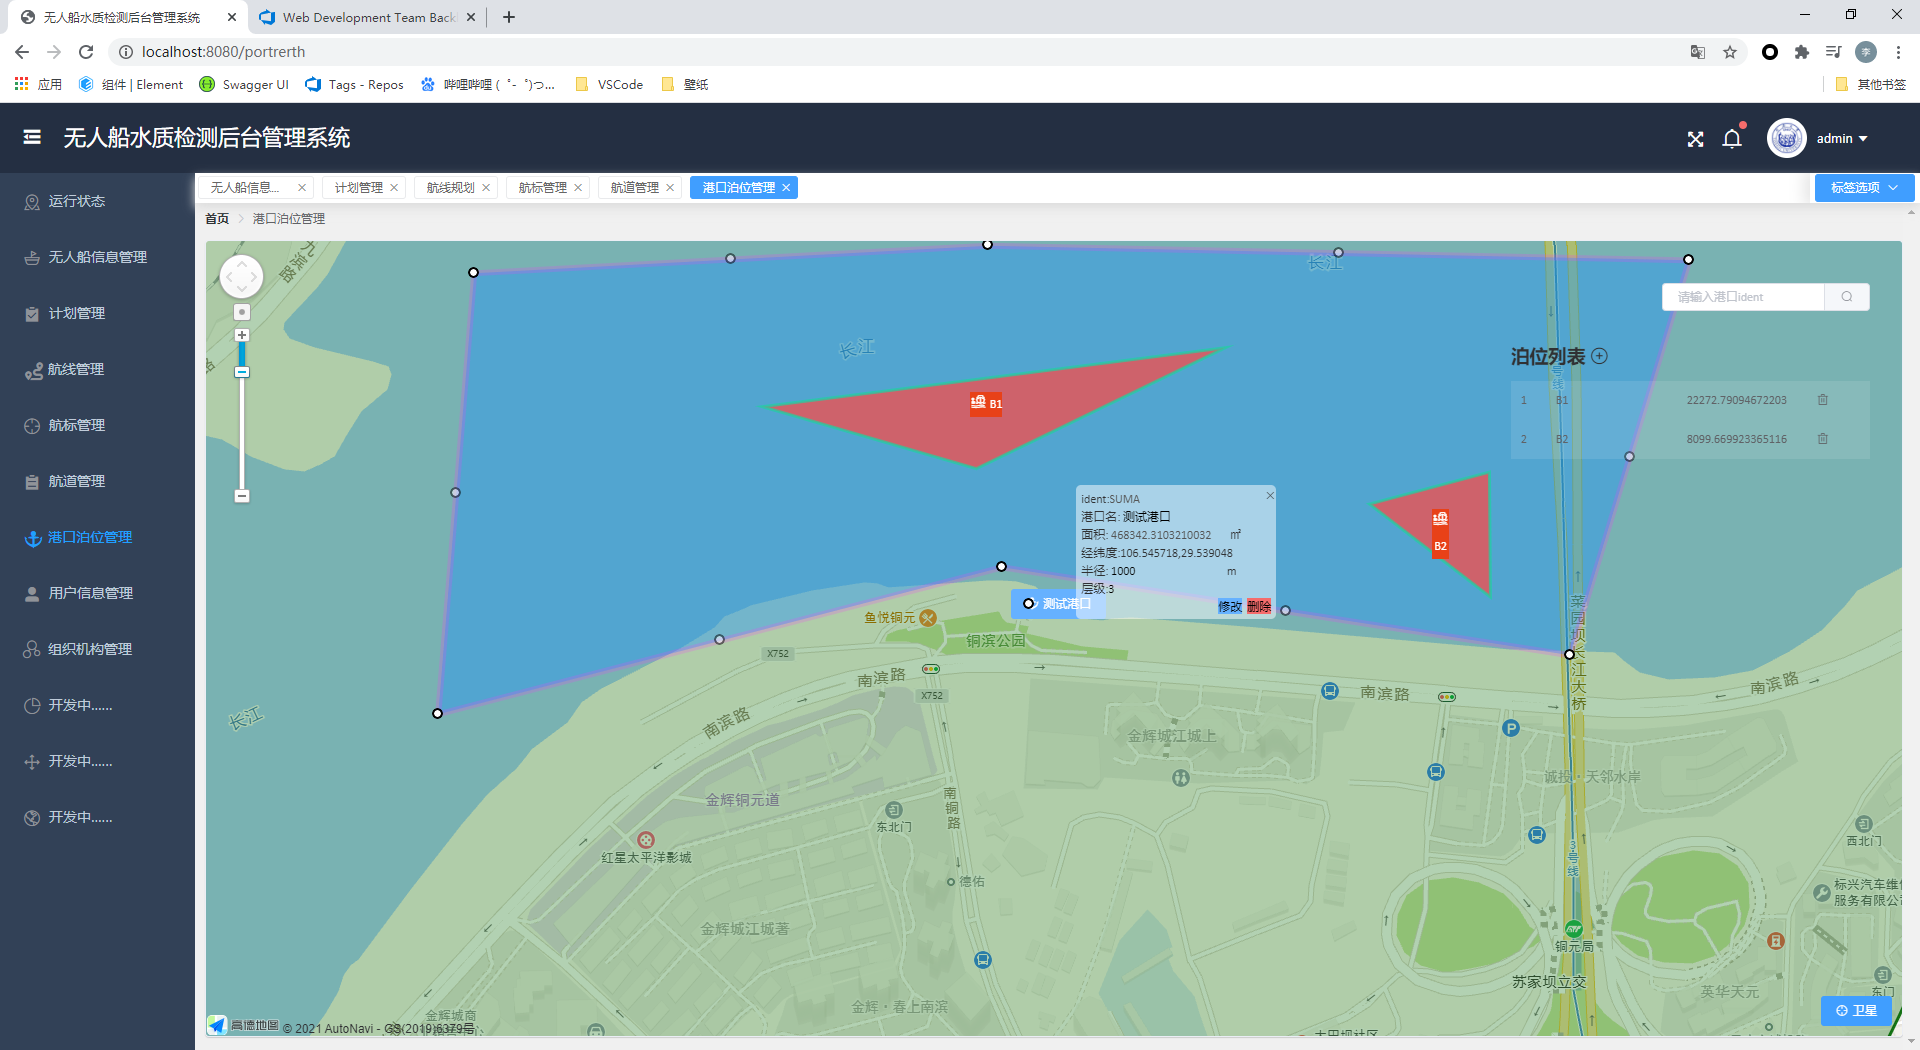Switch to Web Development Team browser tab
Screen dimensions: 1920x1050
point(367,17)
